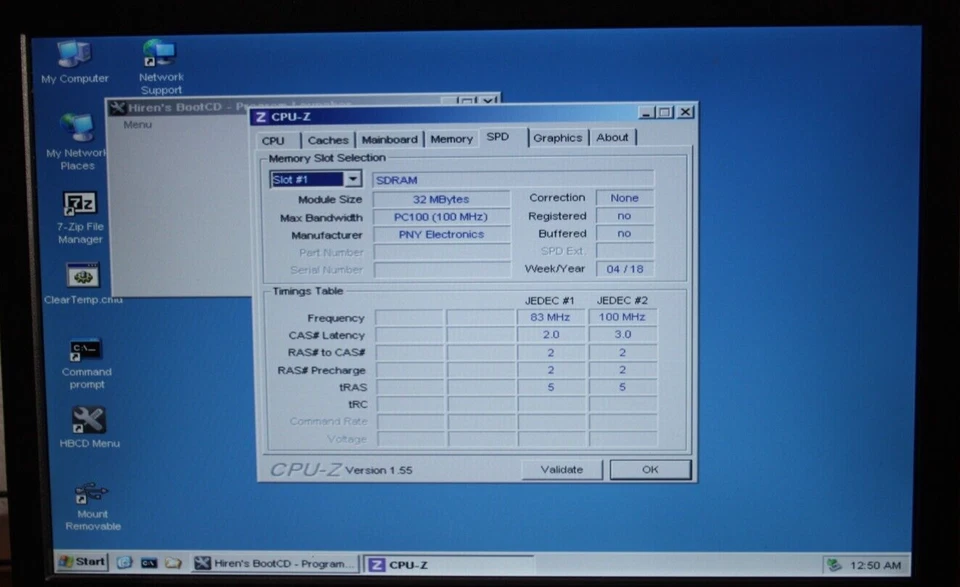Click the 12:50 AM taskbar clock

click(x=875, y=565)
